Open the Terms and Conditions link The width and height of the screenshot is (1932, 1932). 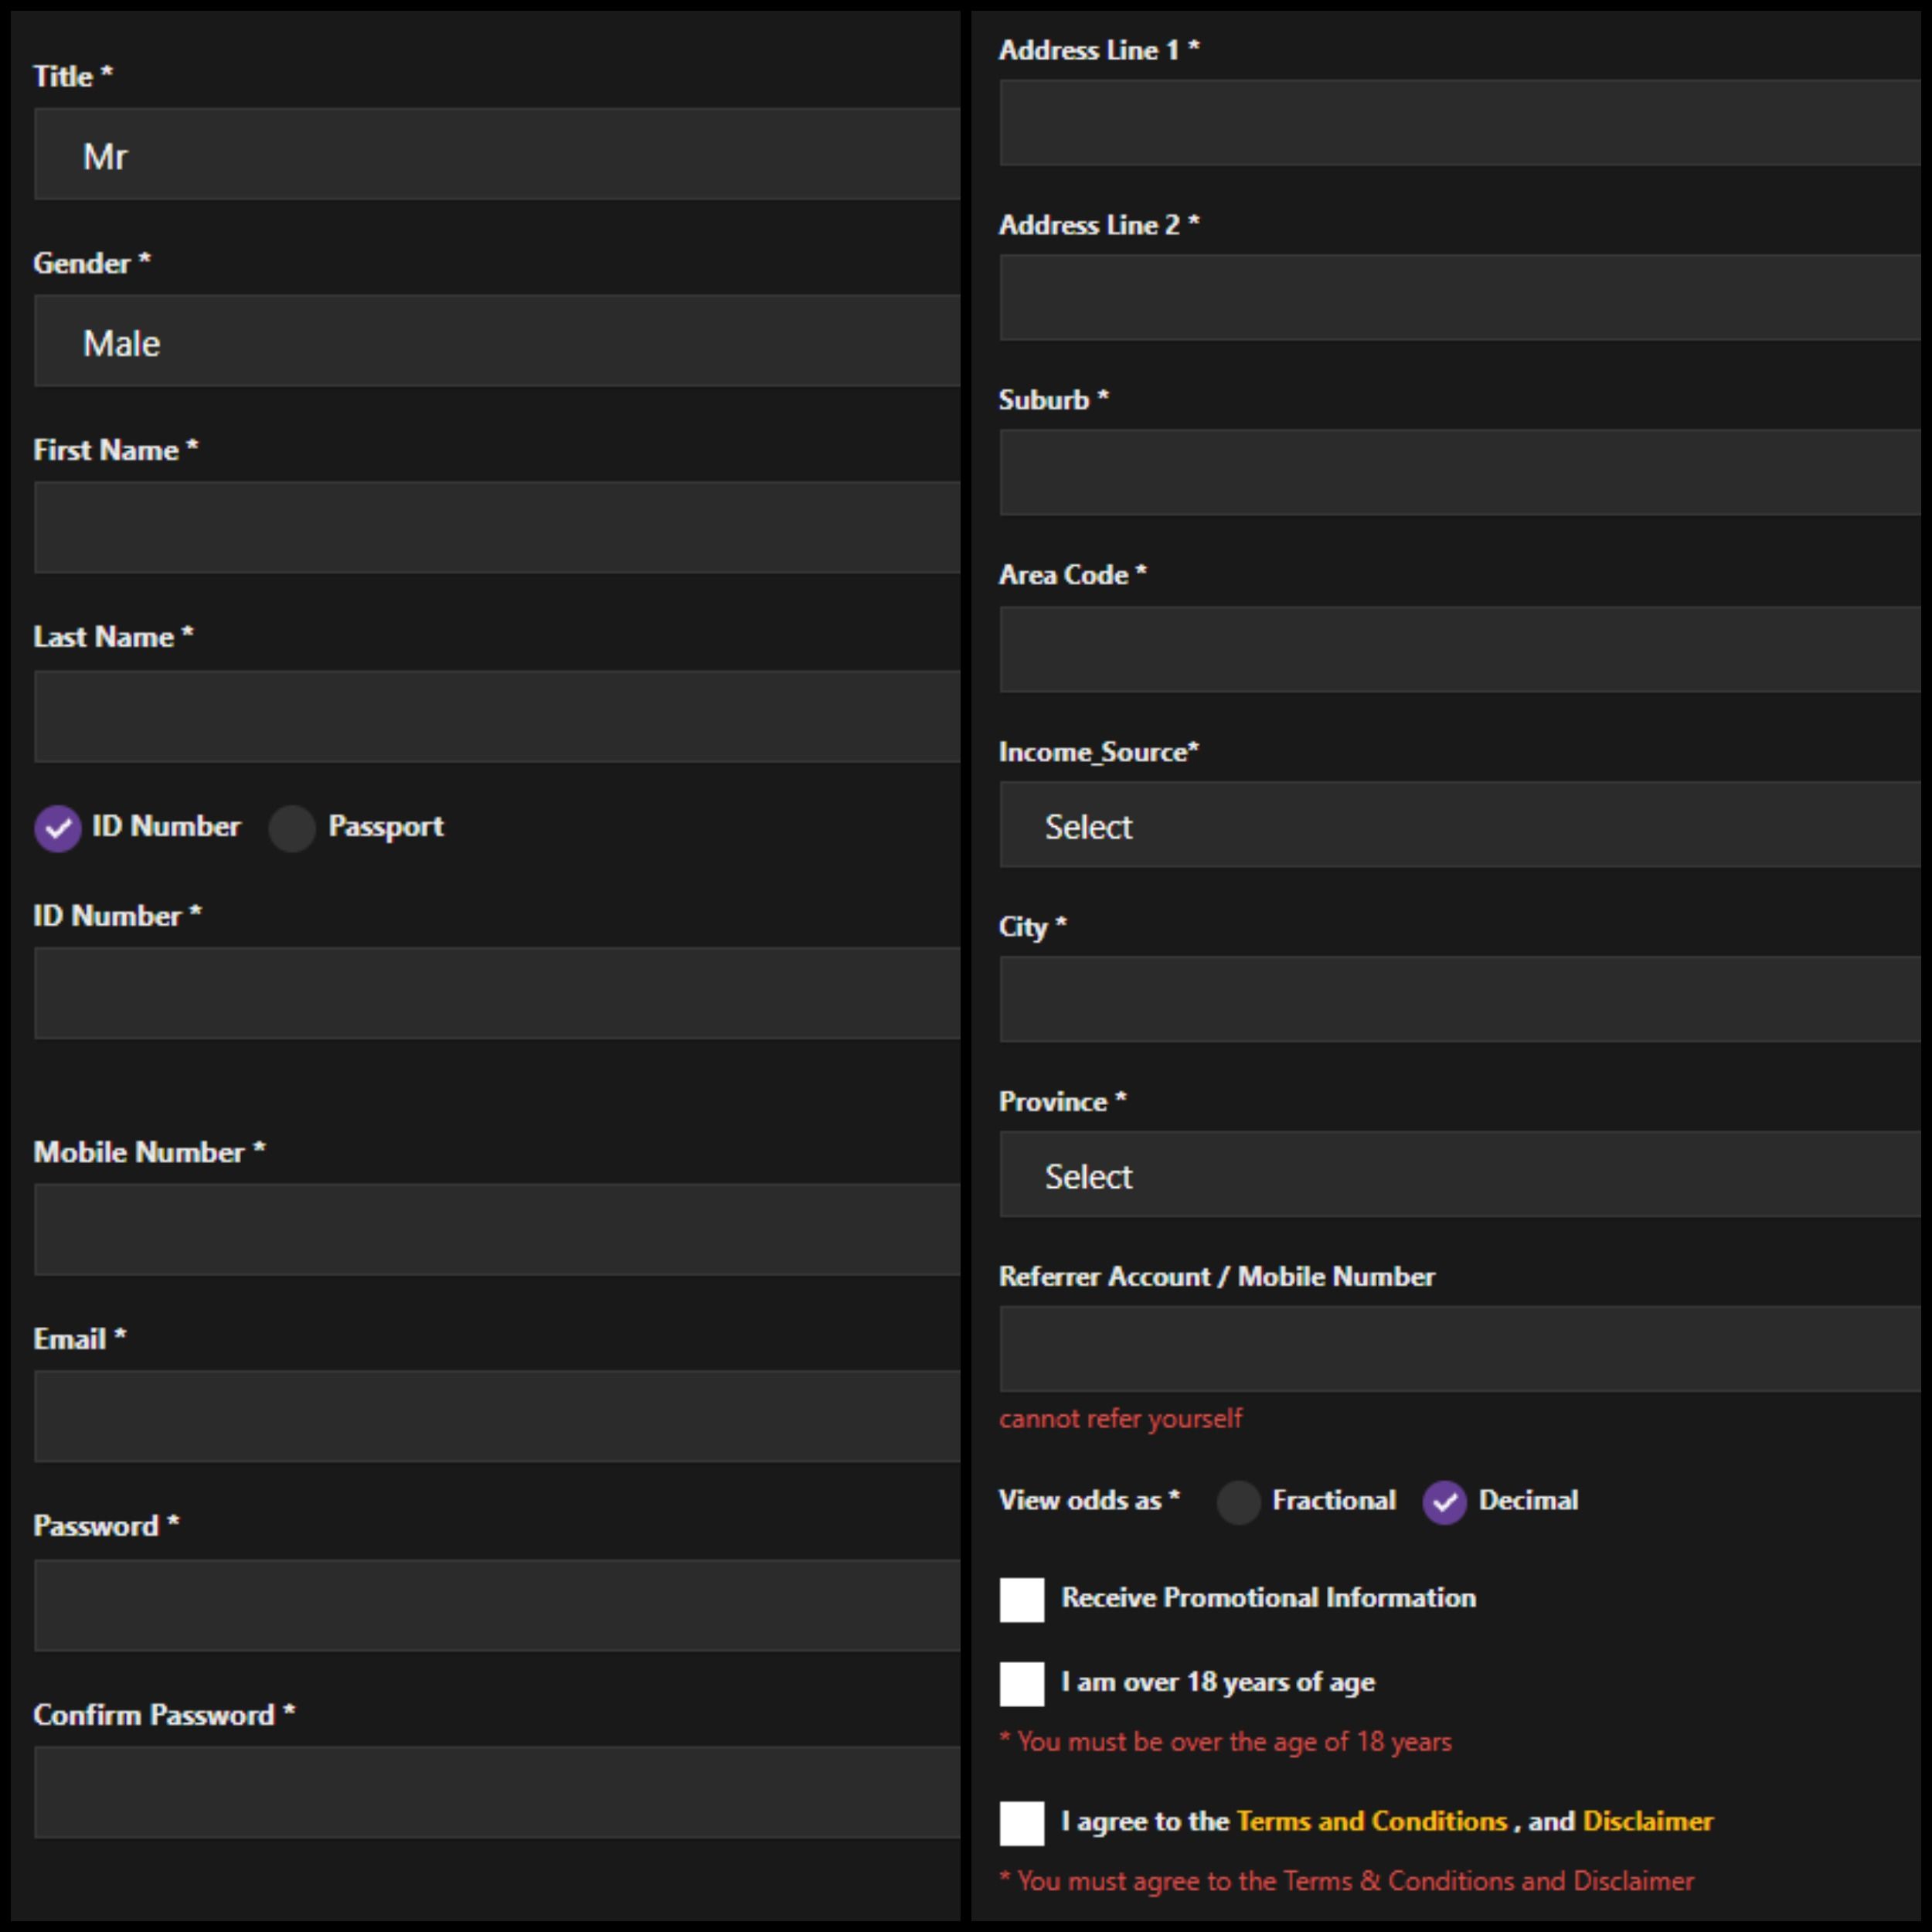(x=1371, y=1821)
